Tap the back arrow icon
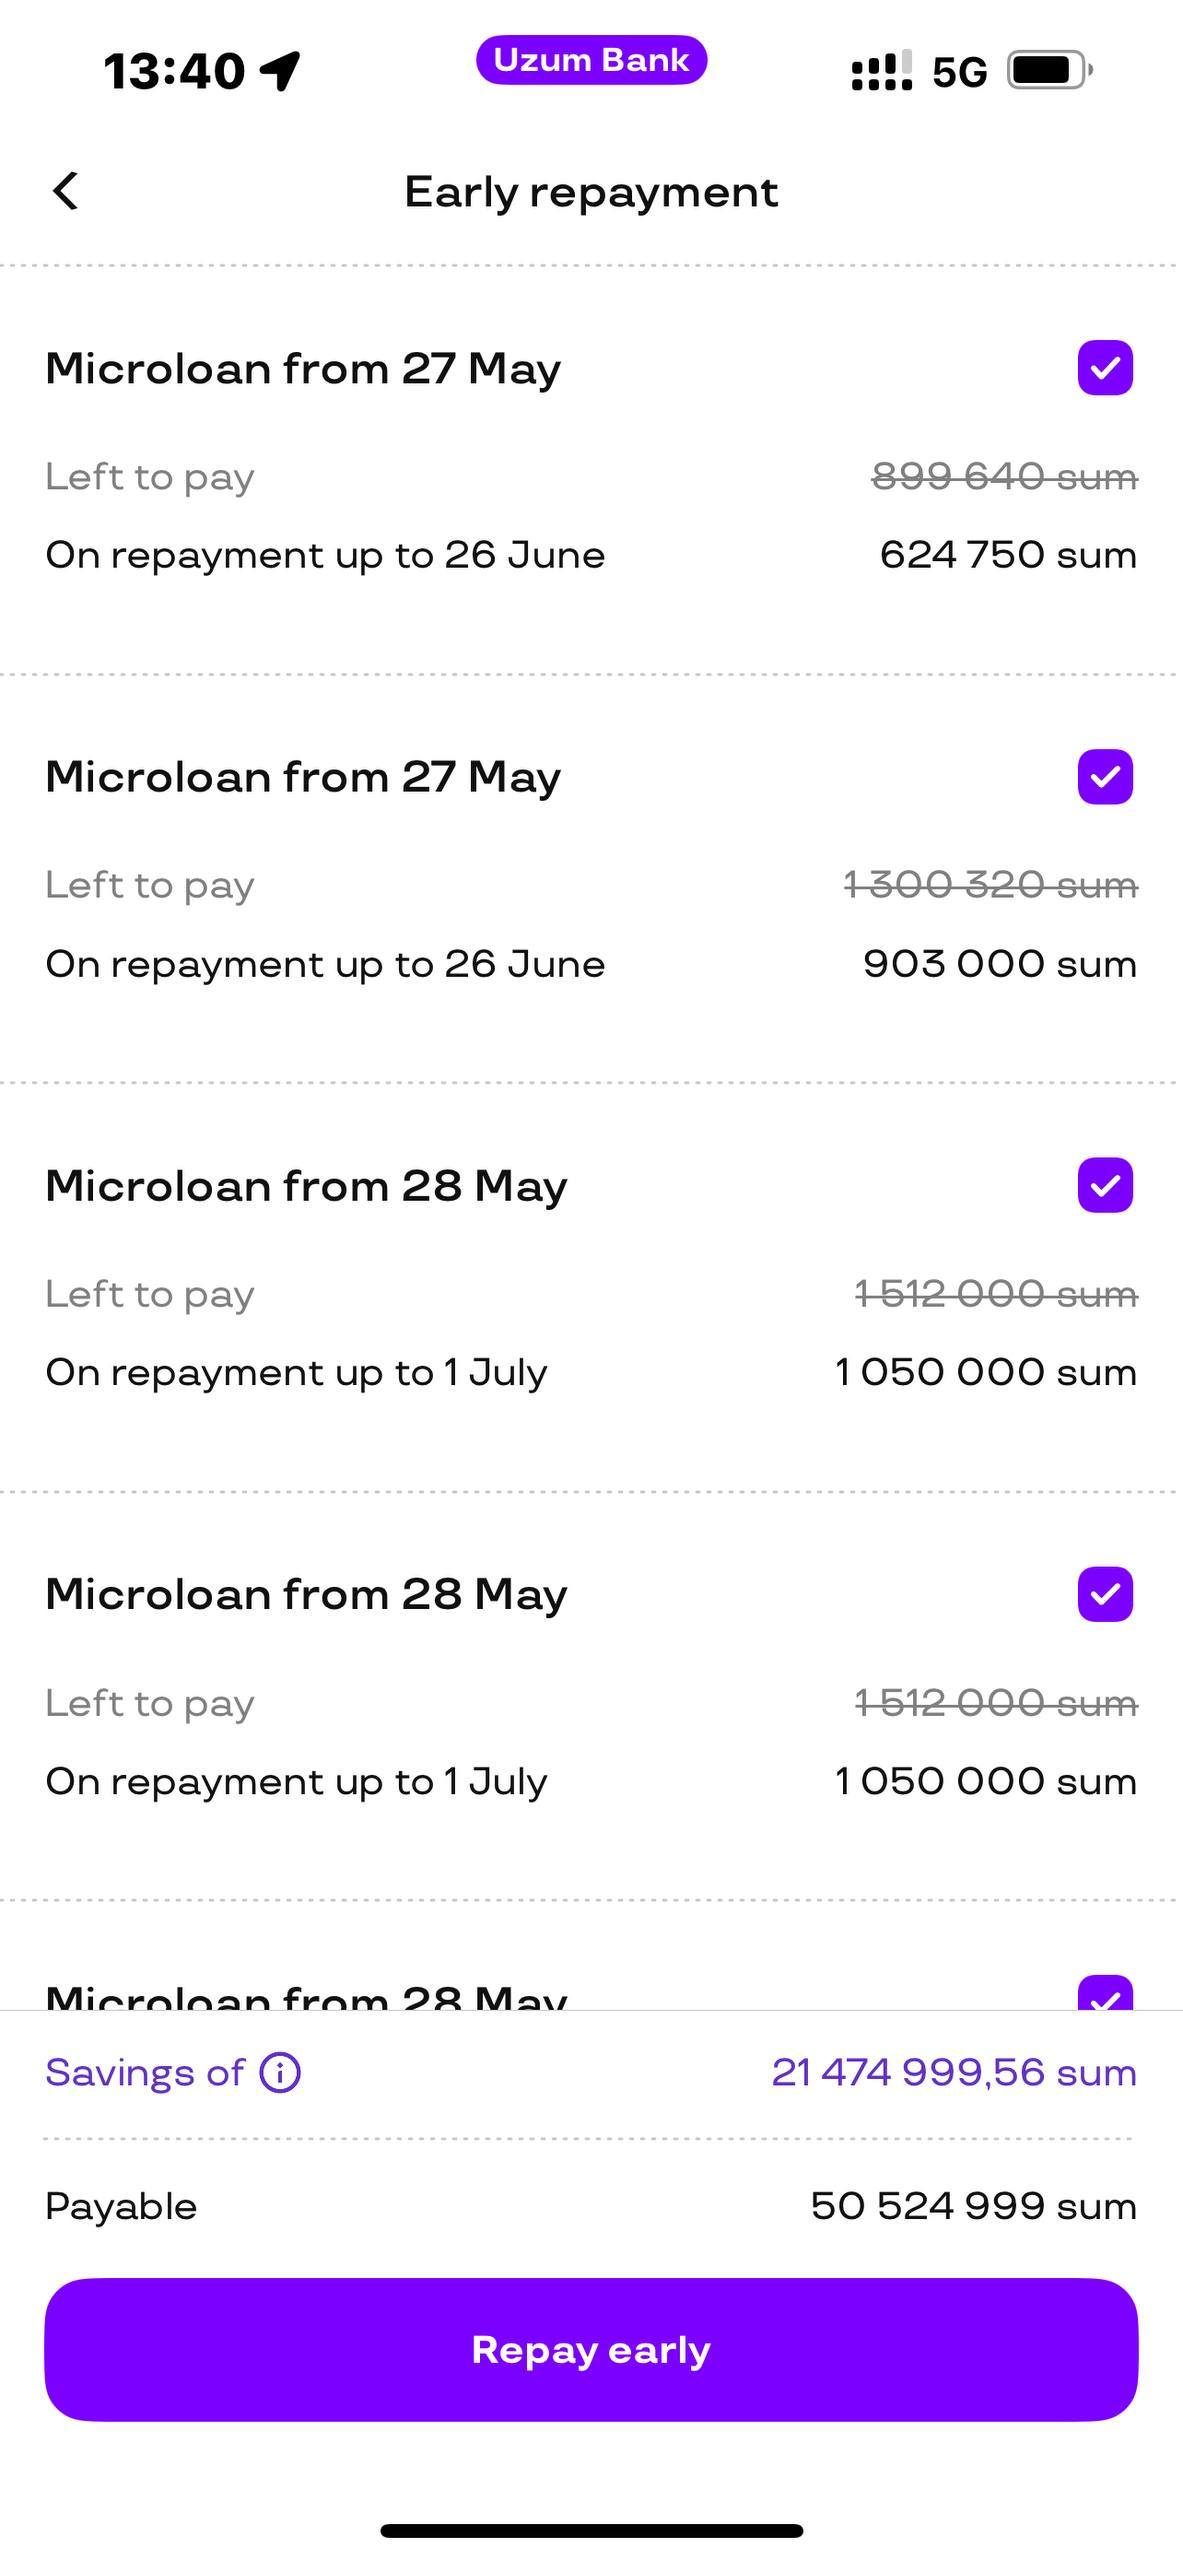The width and height of the screenshot is (1183, 2560). 65,191
